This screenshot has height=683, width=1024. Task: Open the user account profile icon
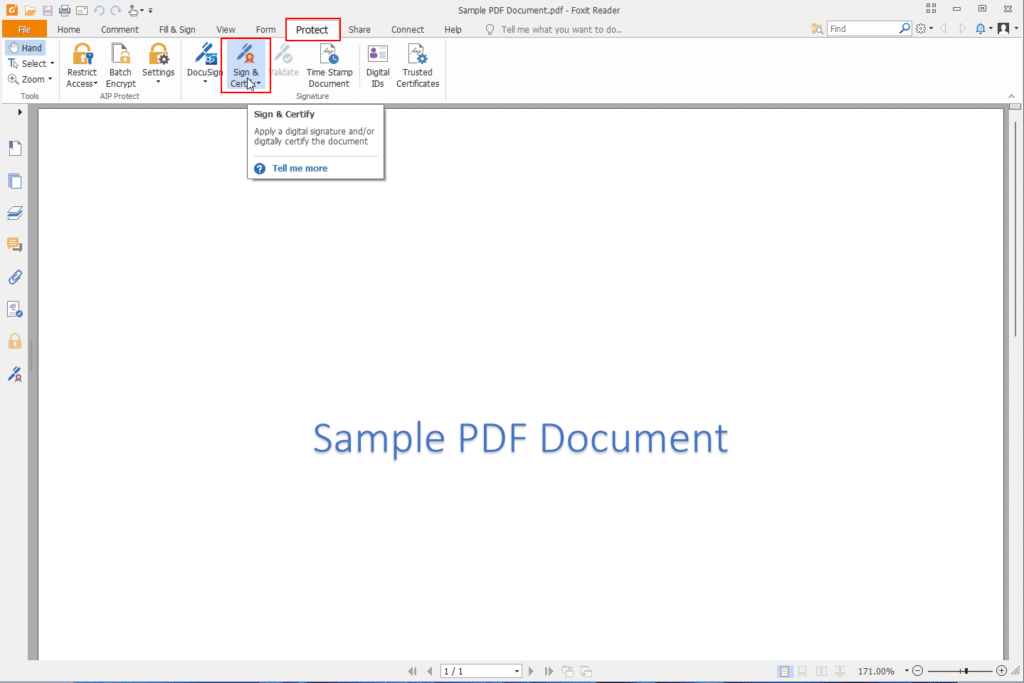(x=1004, y=29)
